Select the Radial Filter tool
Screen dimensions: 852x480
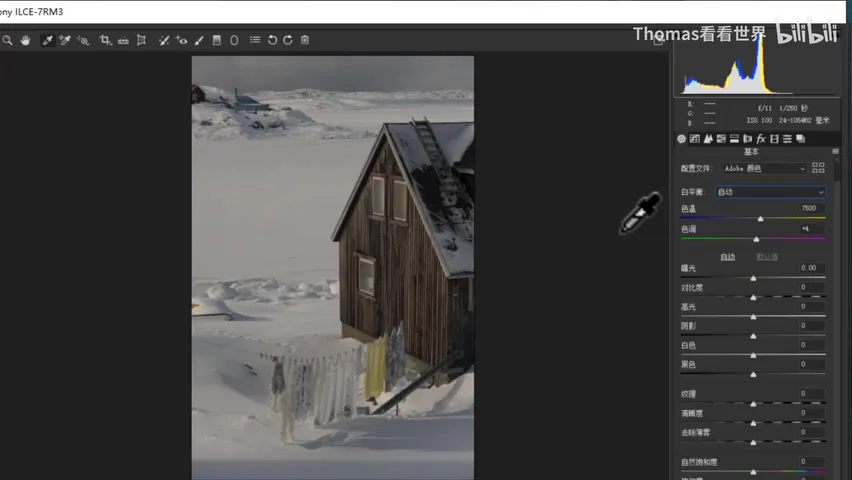coord(234,40)
